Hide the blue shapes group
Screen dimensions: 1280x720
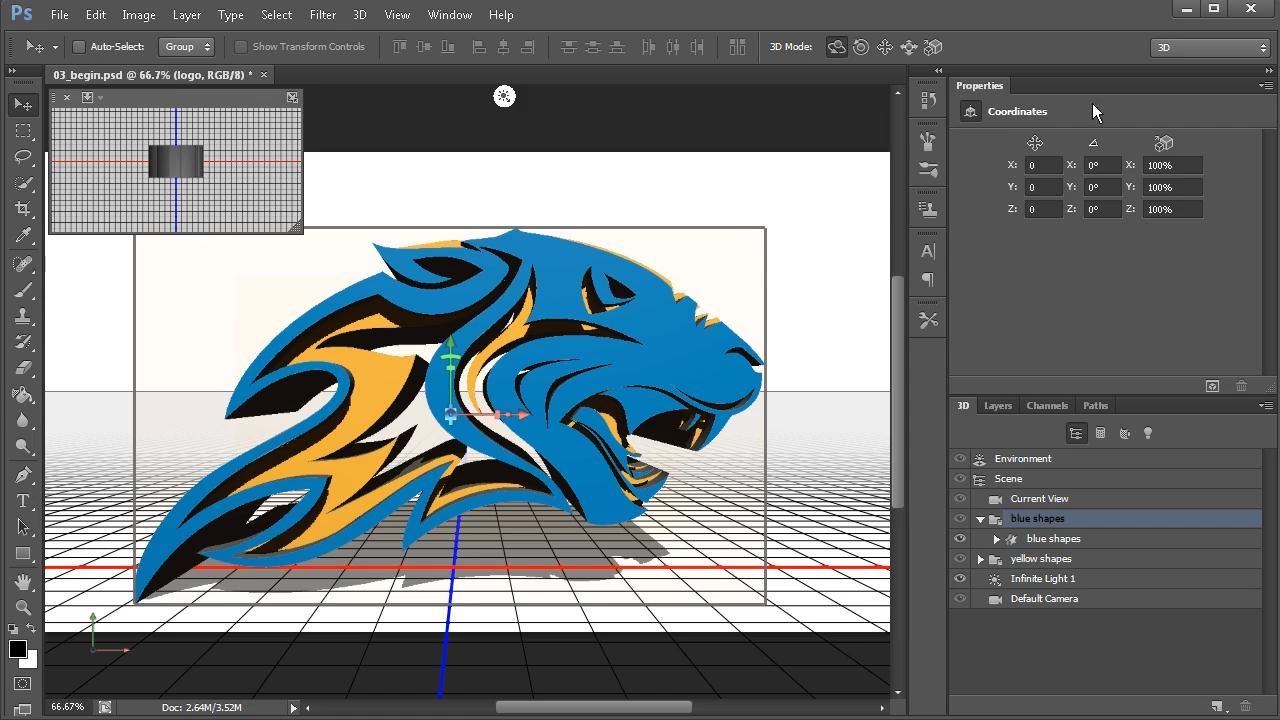pos(960,519)
